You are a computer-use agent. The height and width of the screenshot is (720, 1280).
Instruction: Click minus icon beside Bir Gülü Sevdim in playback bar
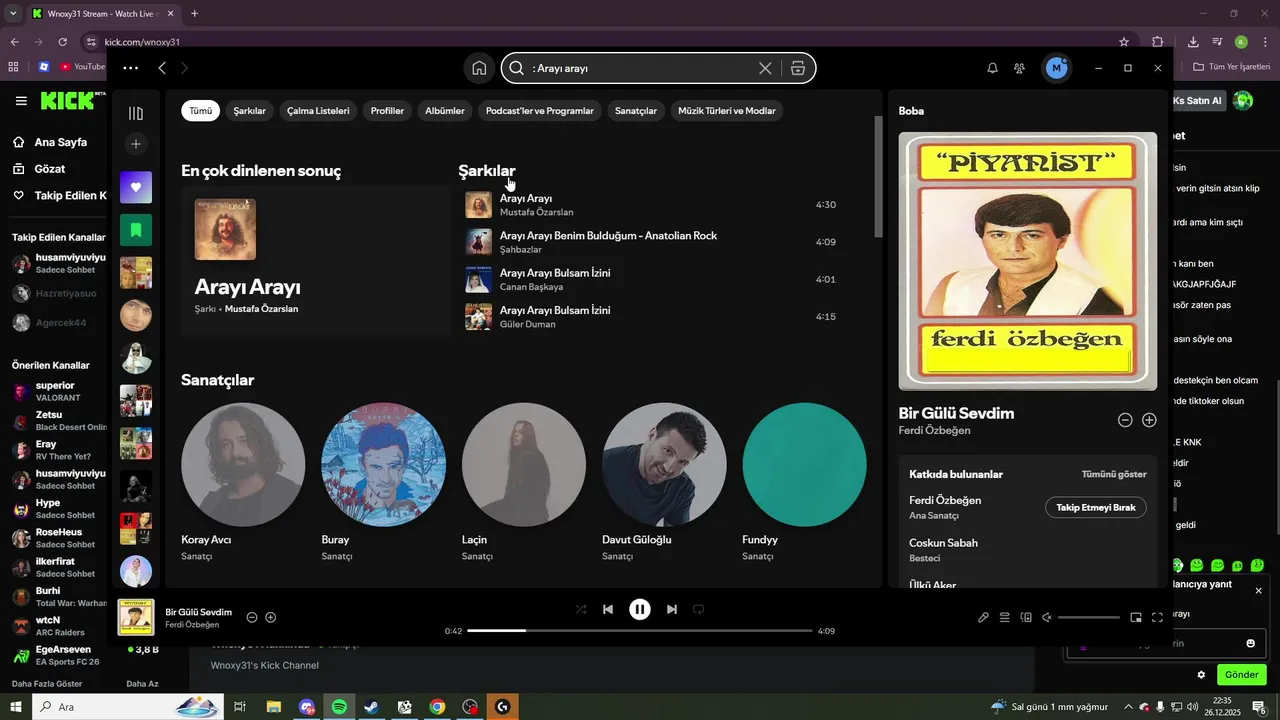click(252, 617)
